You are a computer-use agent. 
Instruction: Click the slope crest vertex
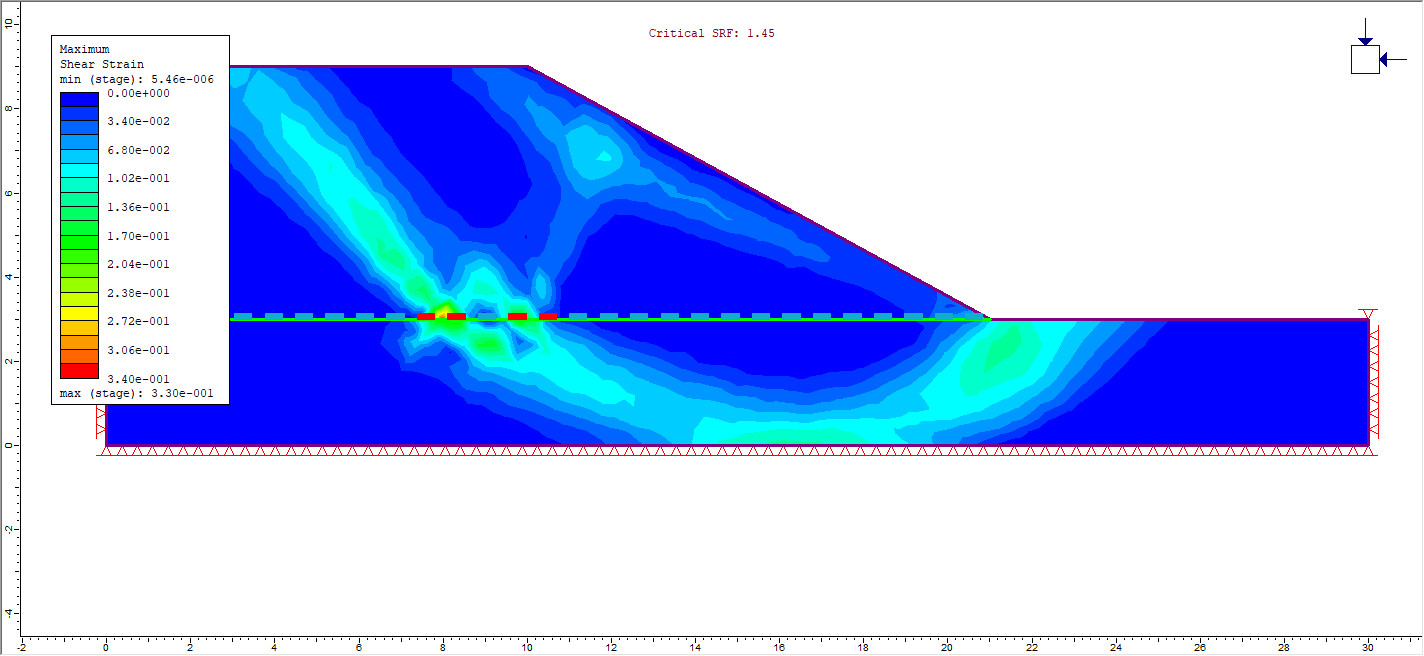(x=528, y=67)
